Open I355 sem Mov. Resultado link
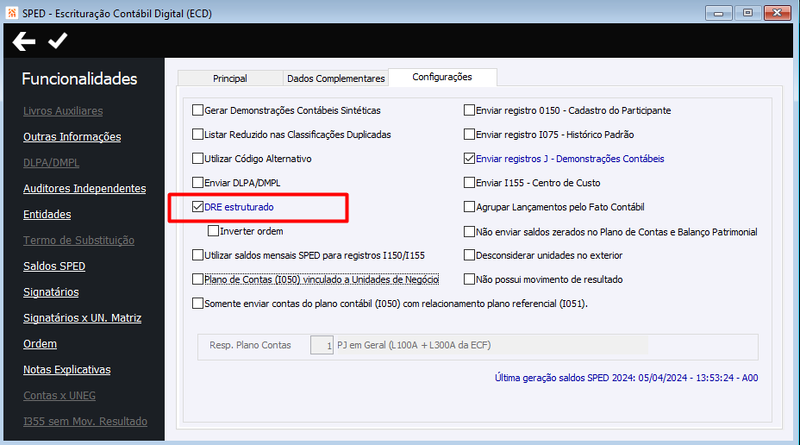This screenshot has height=445, width=800. point(85,422)
